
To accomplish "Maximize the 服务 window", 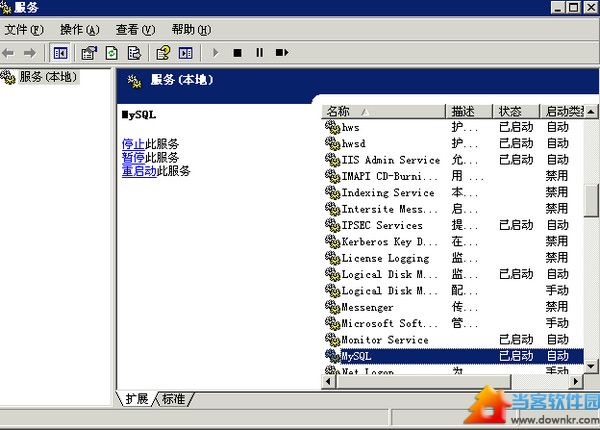I will [x=574, y=7].
